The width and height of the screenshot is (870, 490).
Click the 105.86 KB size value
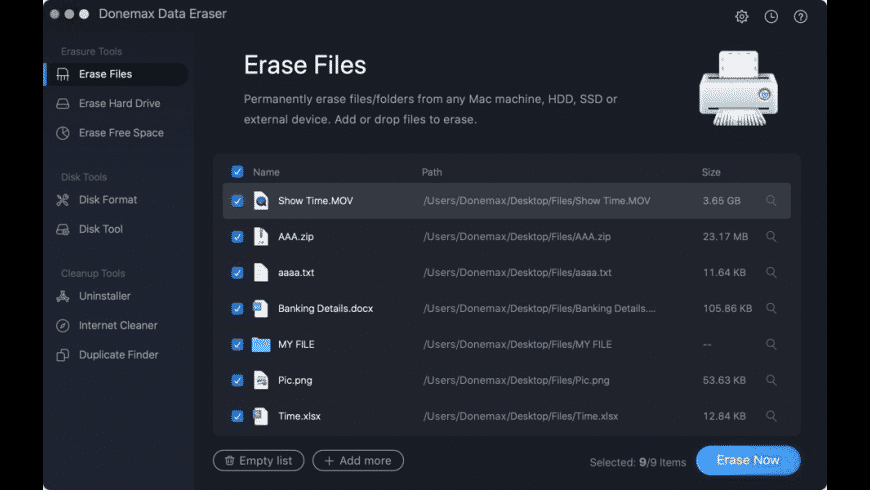pyautogui.click(x=727, y=309)
